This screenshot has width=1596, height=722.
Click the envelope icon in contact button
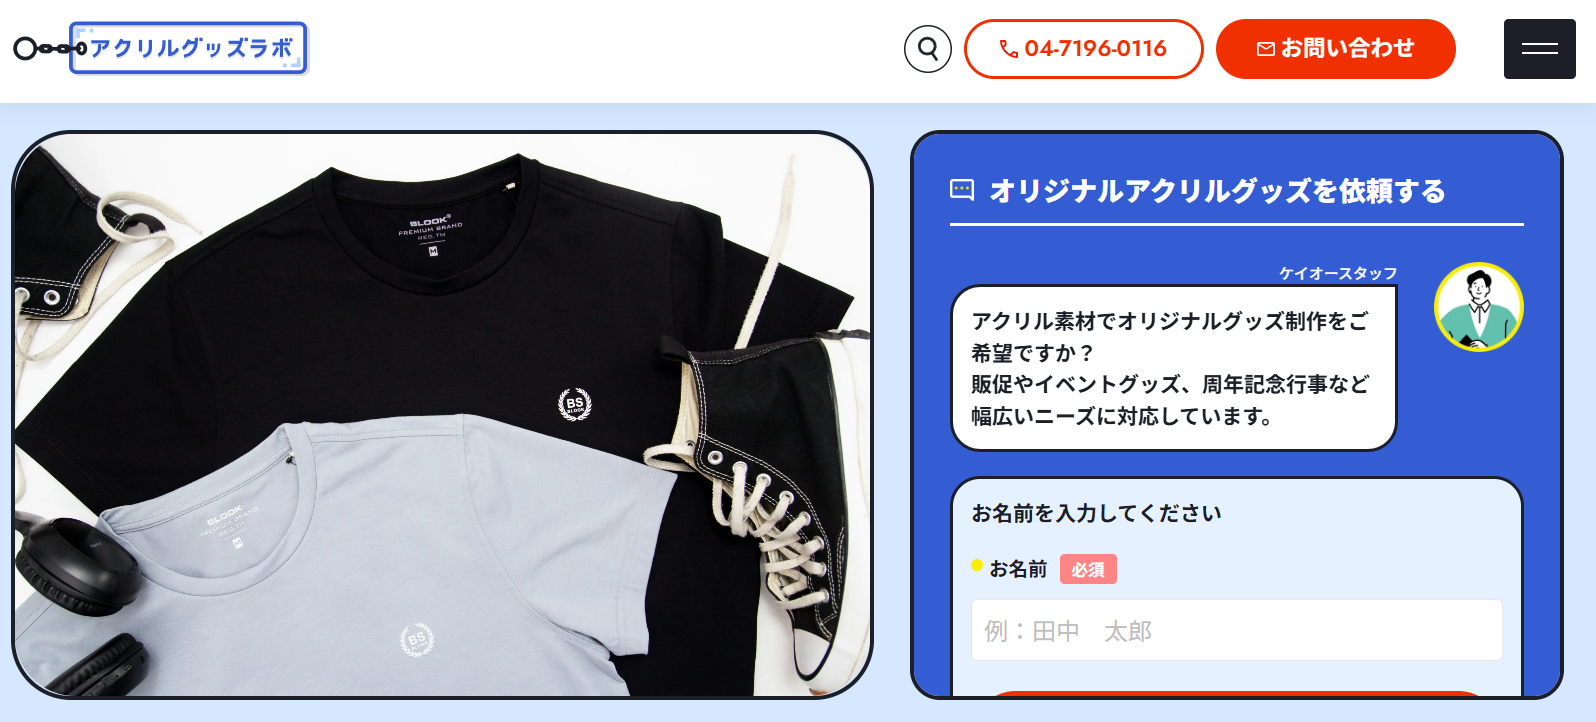point(1265,49)
